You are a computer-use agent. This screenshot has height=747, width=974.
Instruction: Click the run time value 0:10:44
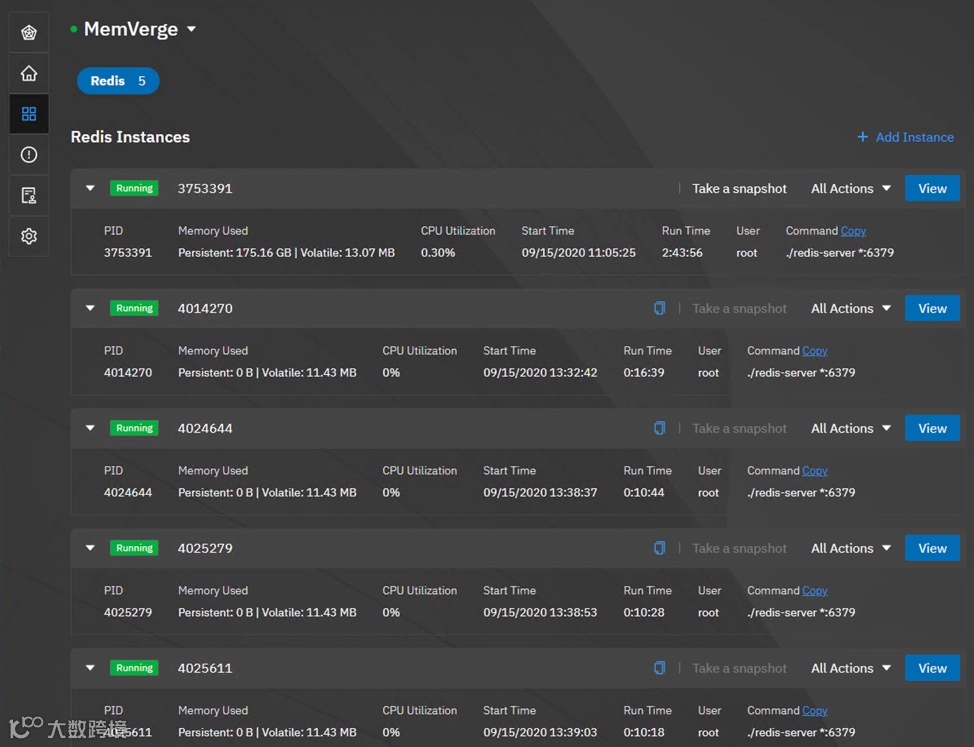[x=644, y=492]
